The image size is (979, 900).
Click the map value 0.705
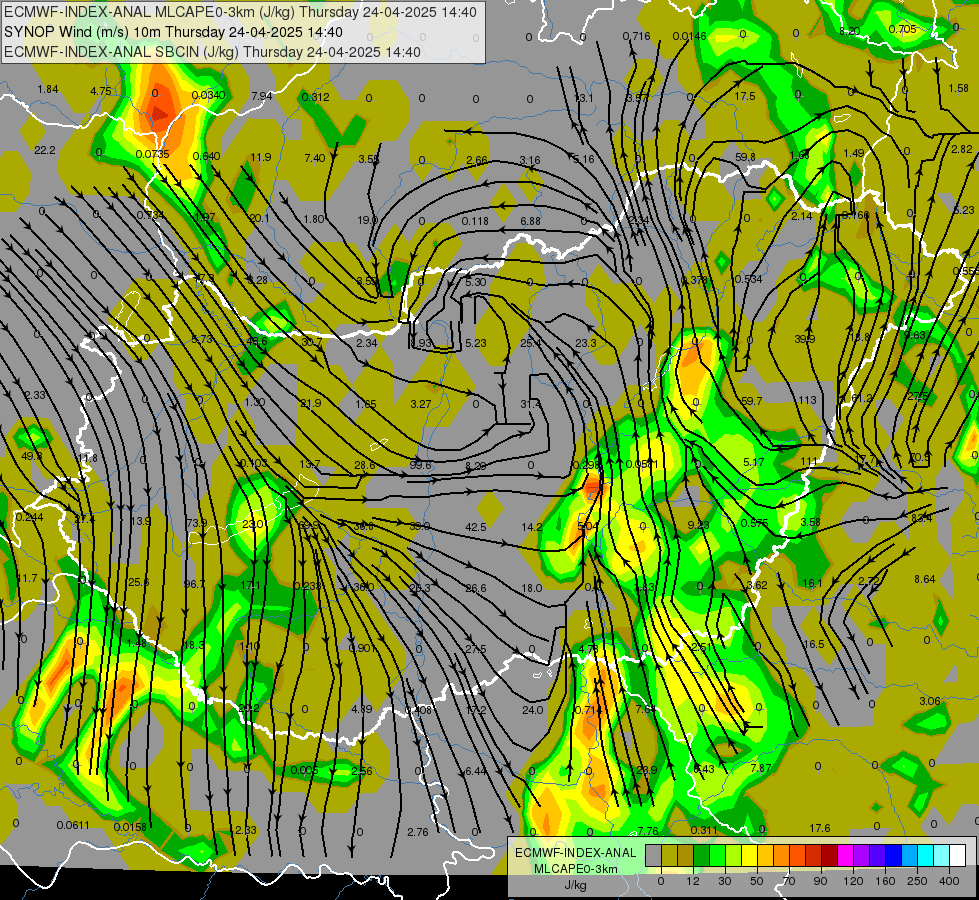902,29
